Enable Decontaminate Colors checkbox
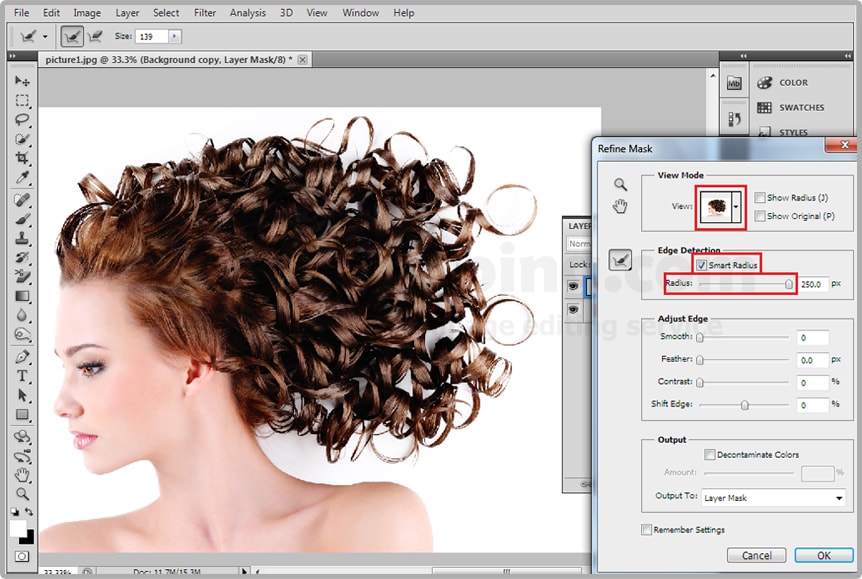862x579 pixels. (x=710, y=455)
